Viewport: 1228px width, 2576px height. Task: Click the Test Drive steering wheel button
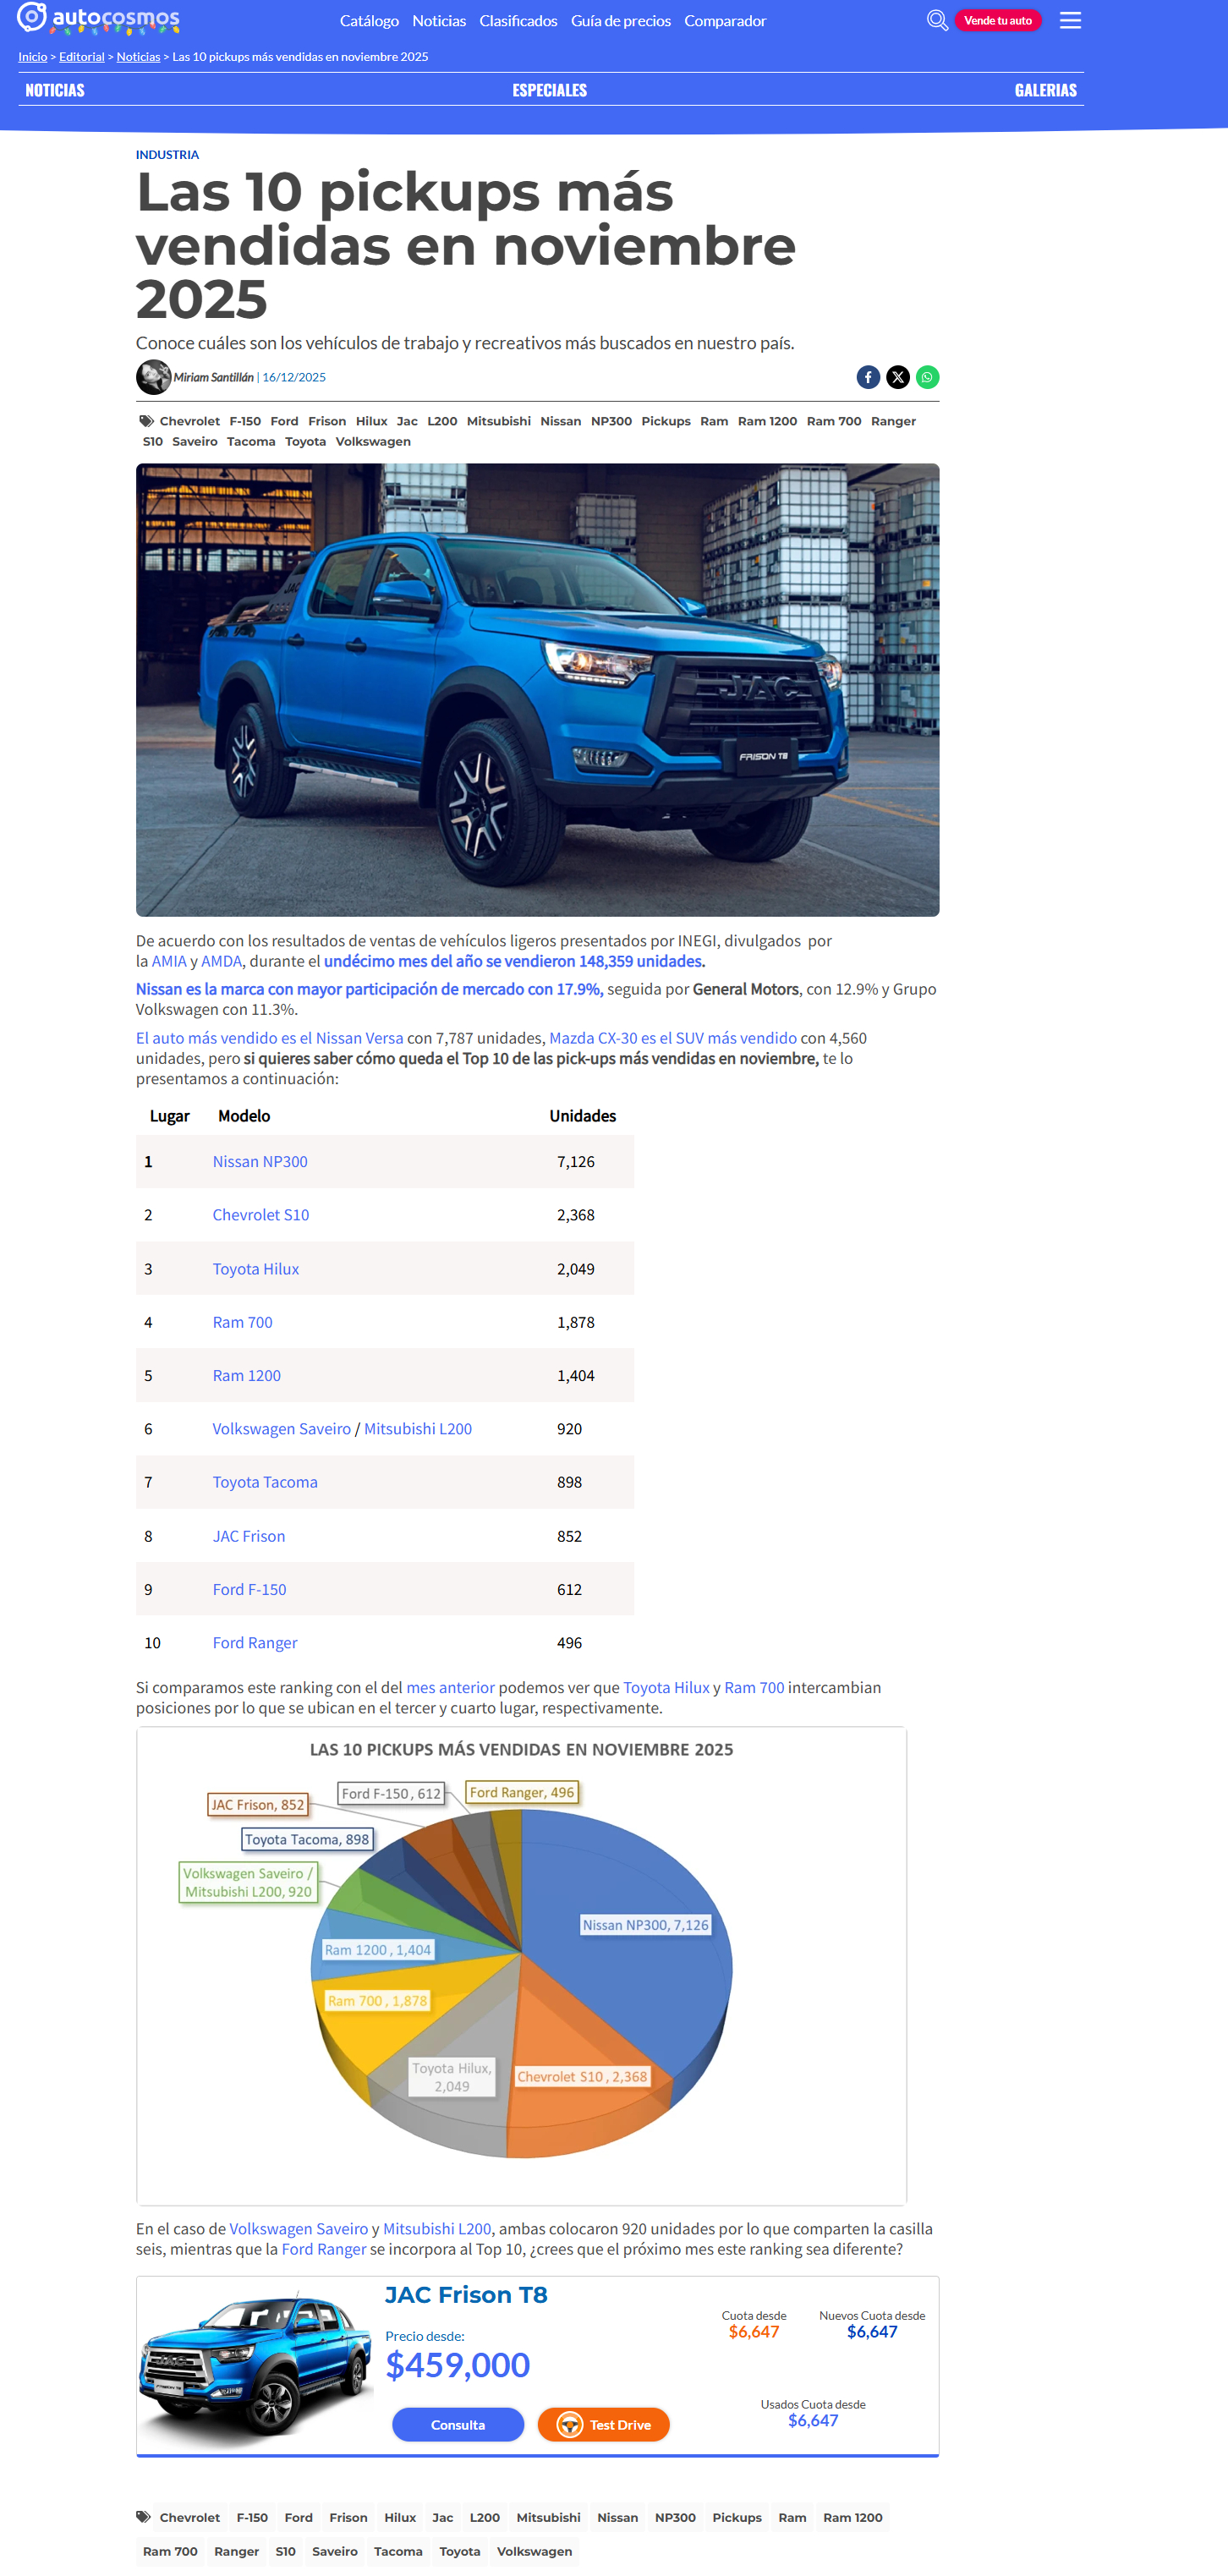[603, 2424]
